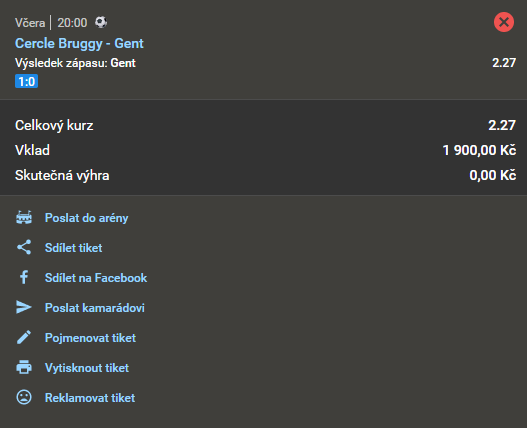The width and height of the screenshot is (527, 428).
Task: Select Sdílet na Facebook
Action: (96, 278)
